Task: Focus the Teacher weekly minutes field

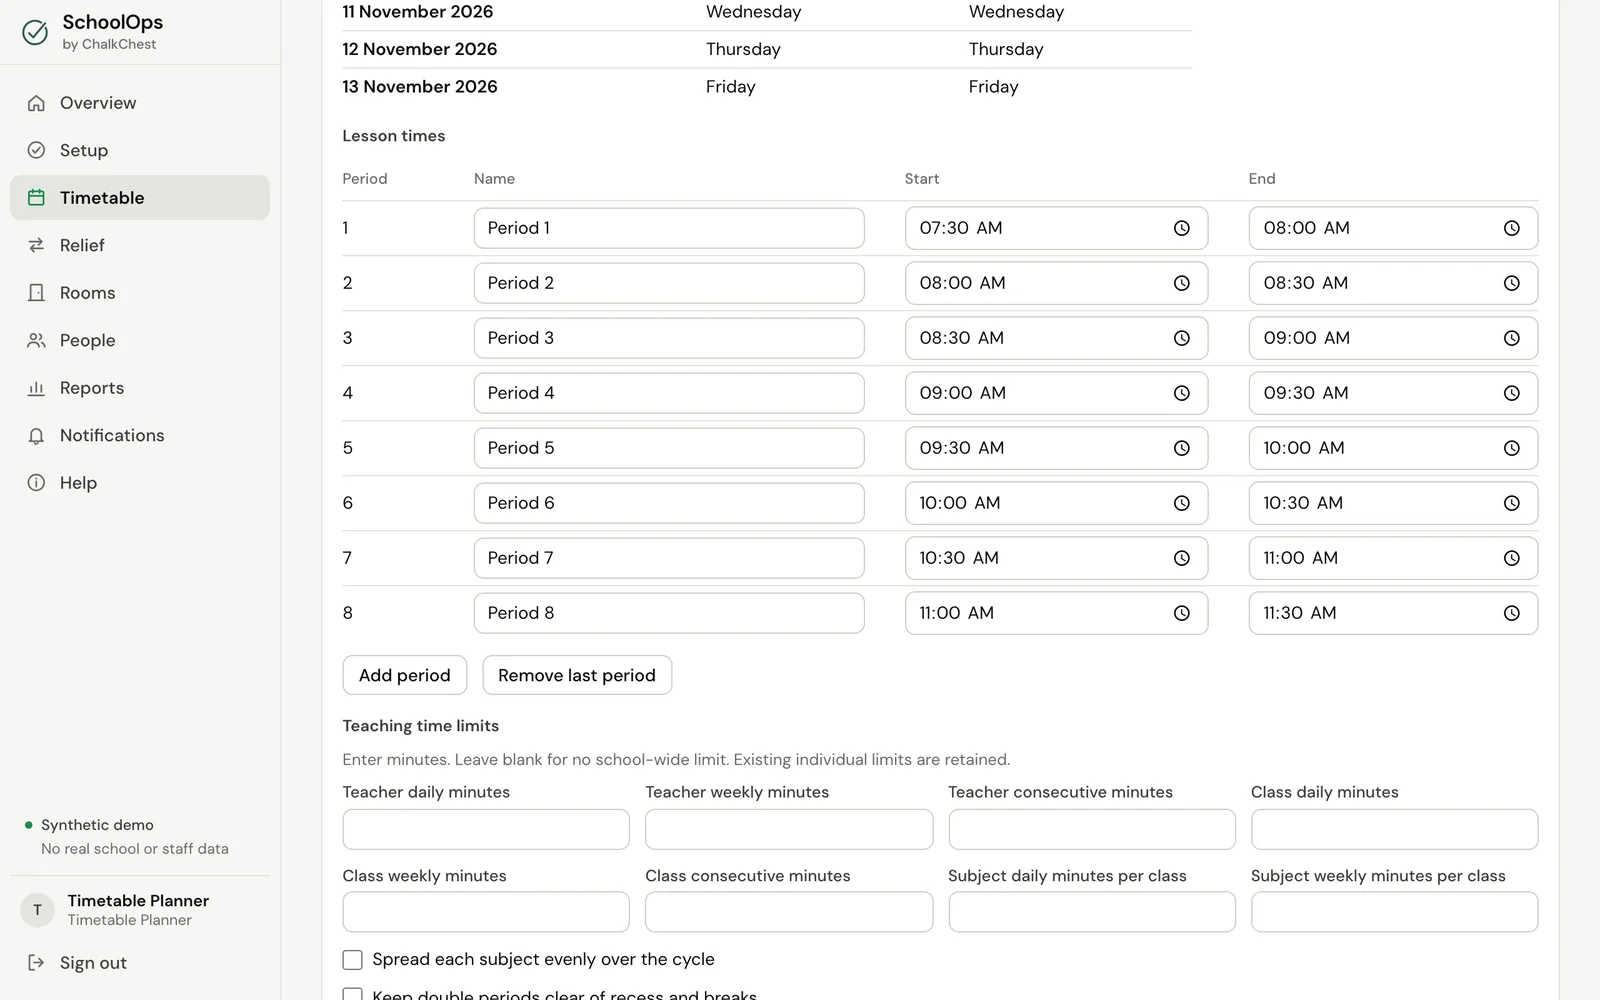Action: pyautogui.click(x=789, y=829)
